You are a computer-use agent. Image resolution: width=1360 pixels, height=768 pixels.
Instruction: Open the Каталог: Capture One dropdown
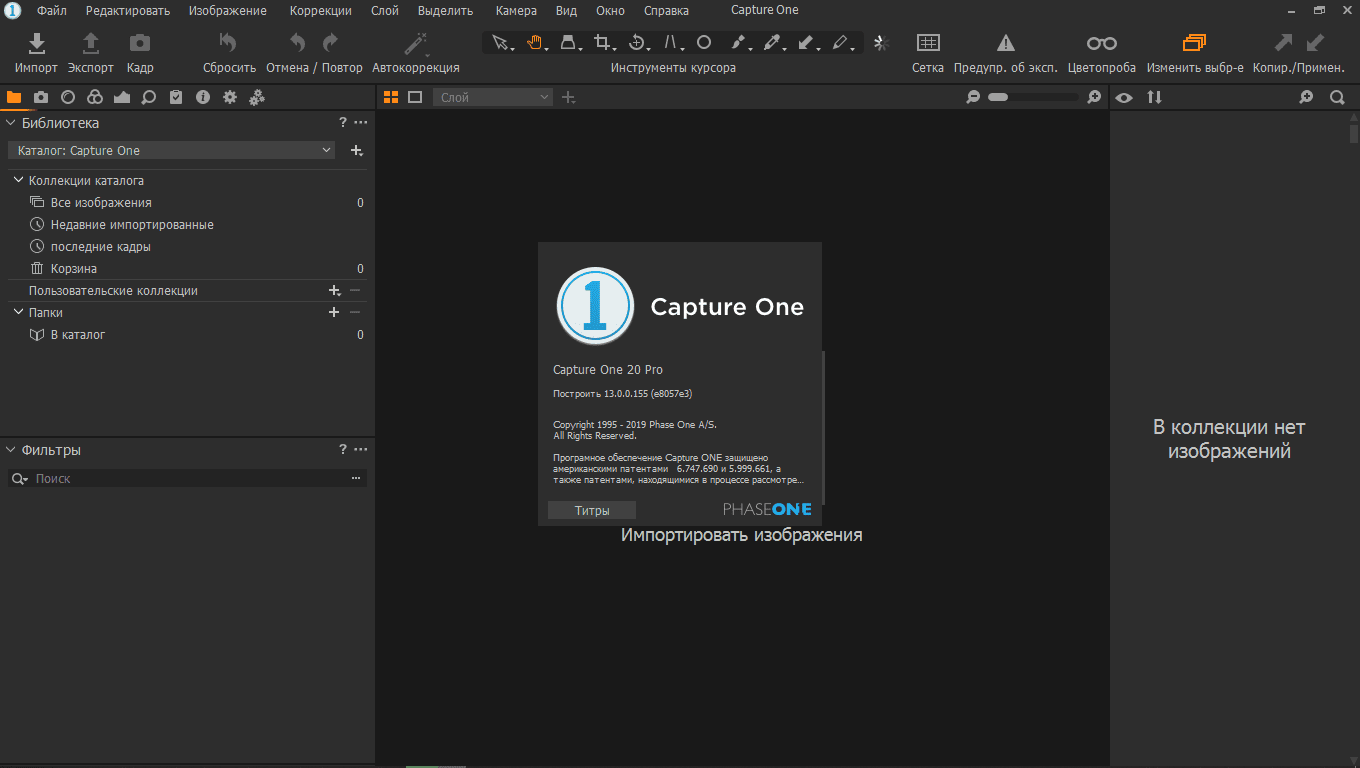coord(174,150)
